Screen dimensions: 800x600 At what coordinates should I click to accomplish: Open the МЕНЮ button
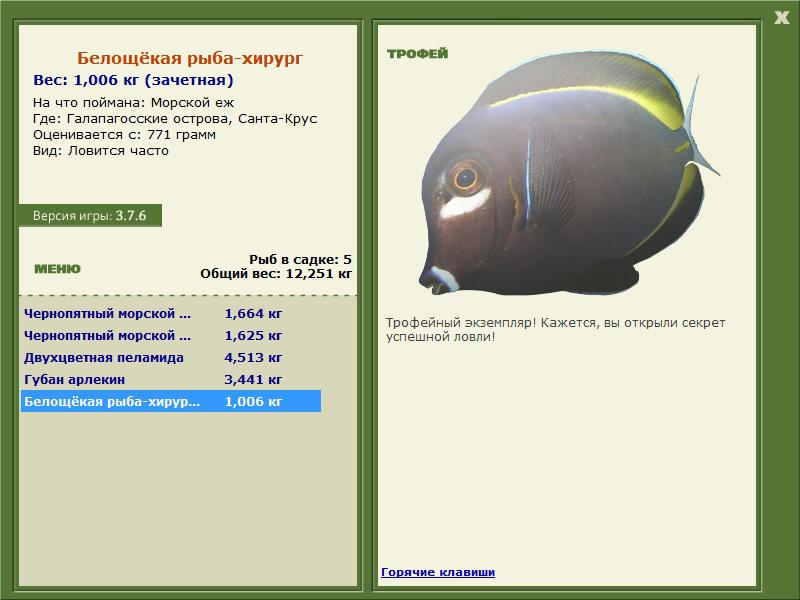57,269
